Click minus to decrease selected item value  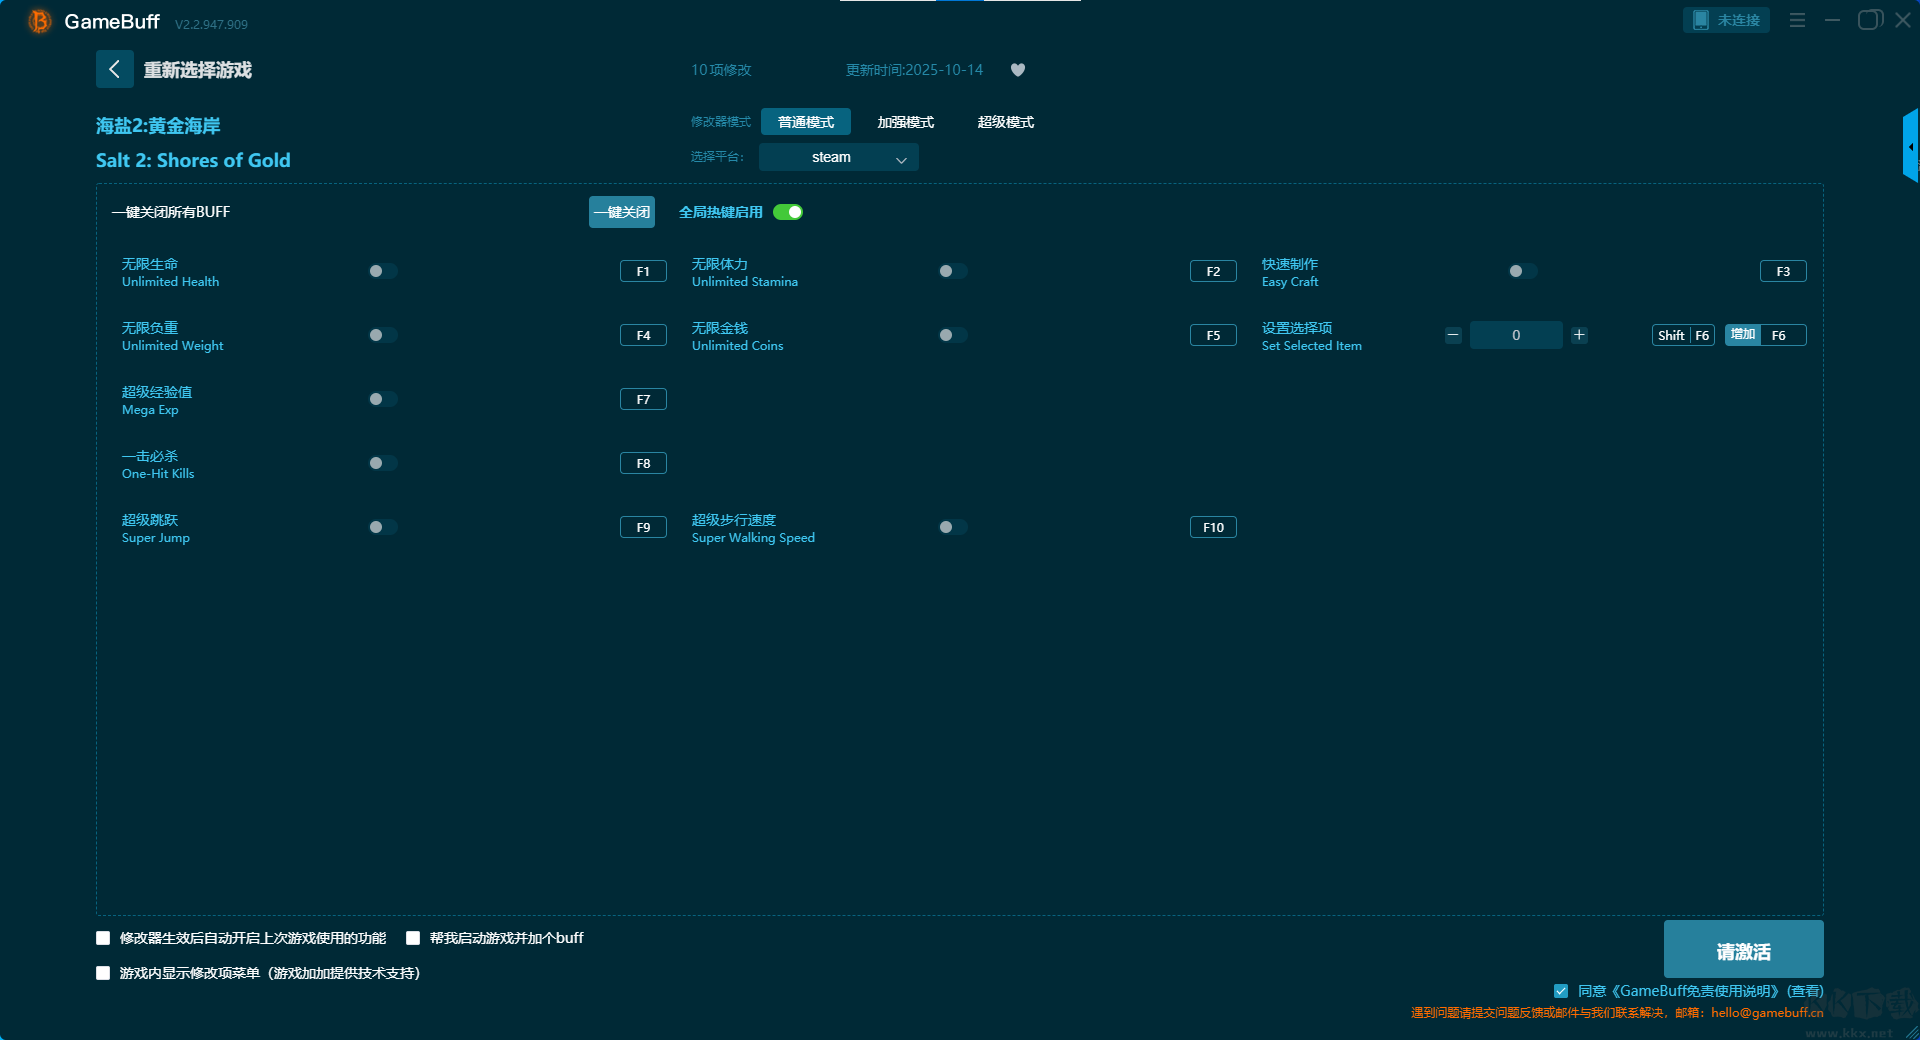coord(1453,335)
